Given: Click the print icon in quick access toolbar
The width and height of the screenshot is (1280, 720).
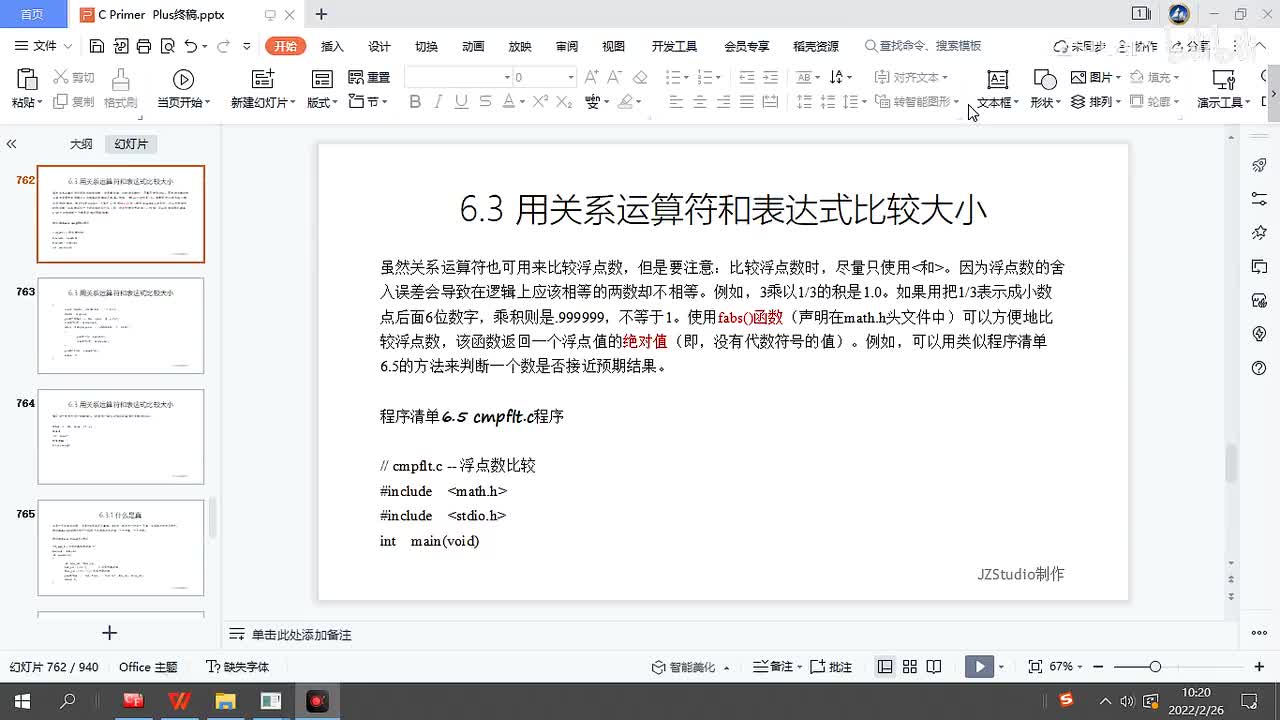Looking at the screenshot, I should point(144,46).
